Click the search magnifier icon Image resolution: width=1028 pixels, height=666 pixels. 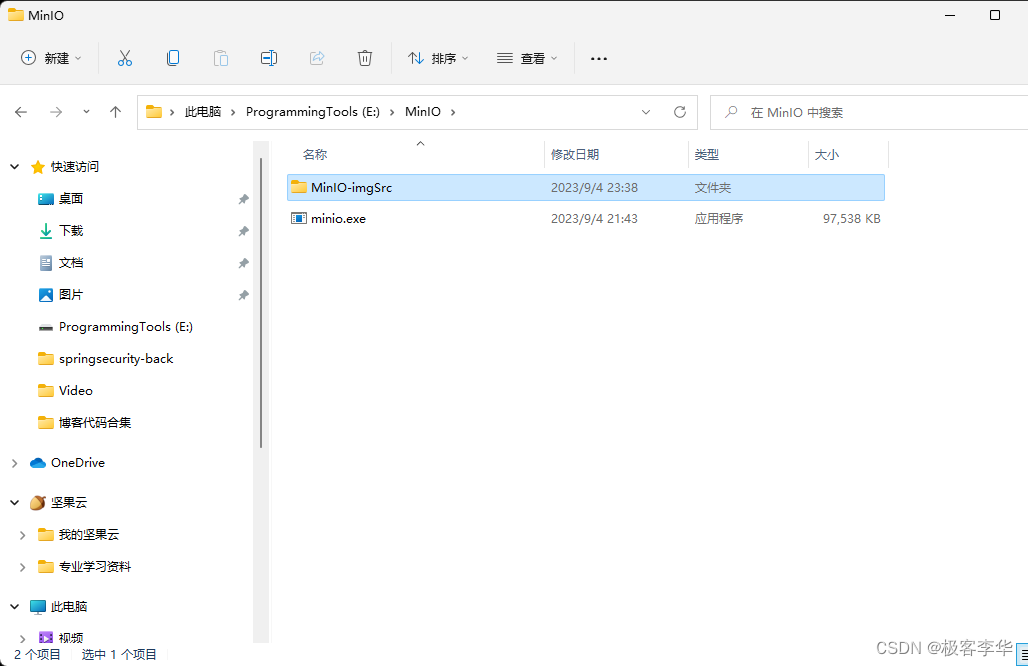click(731, 112)
